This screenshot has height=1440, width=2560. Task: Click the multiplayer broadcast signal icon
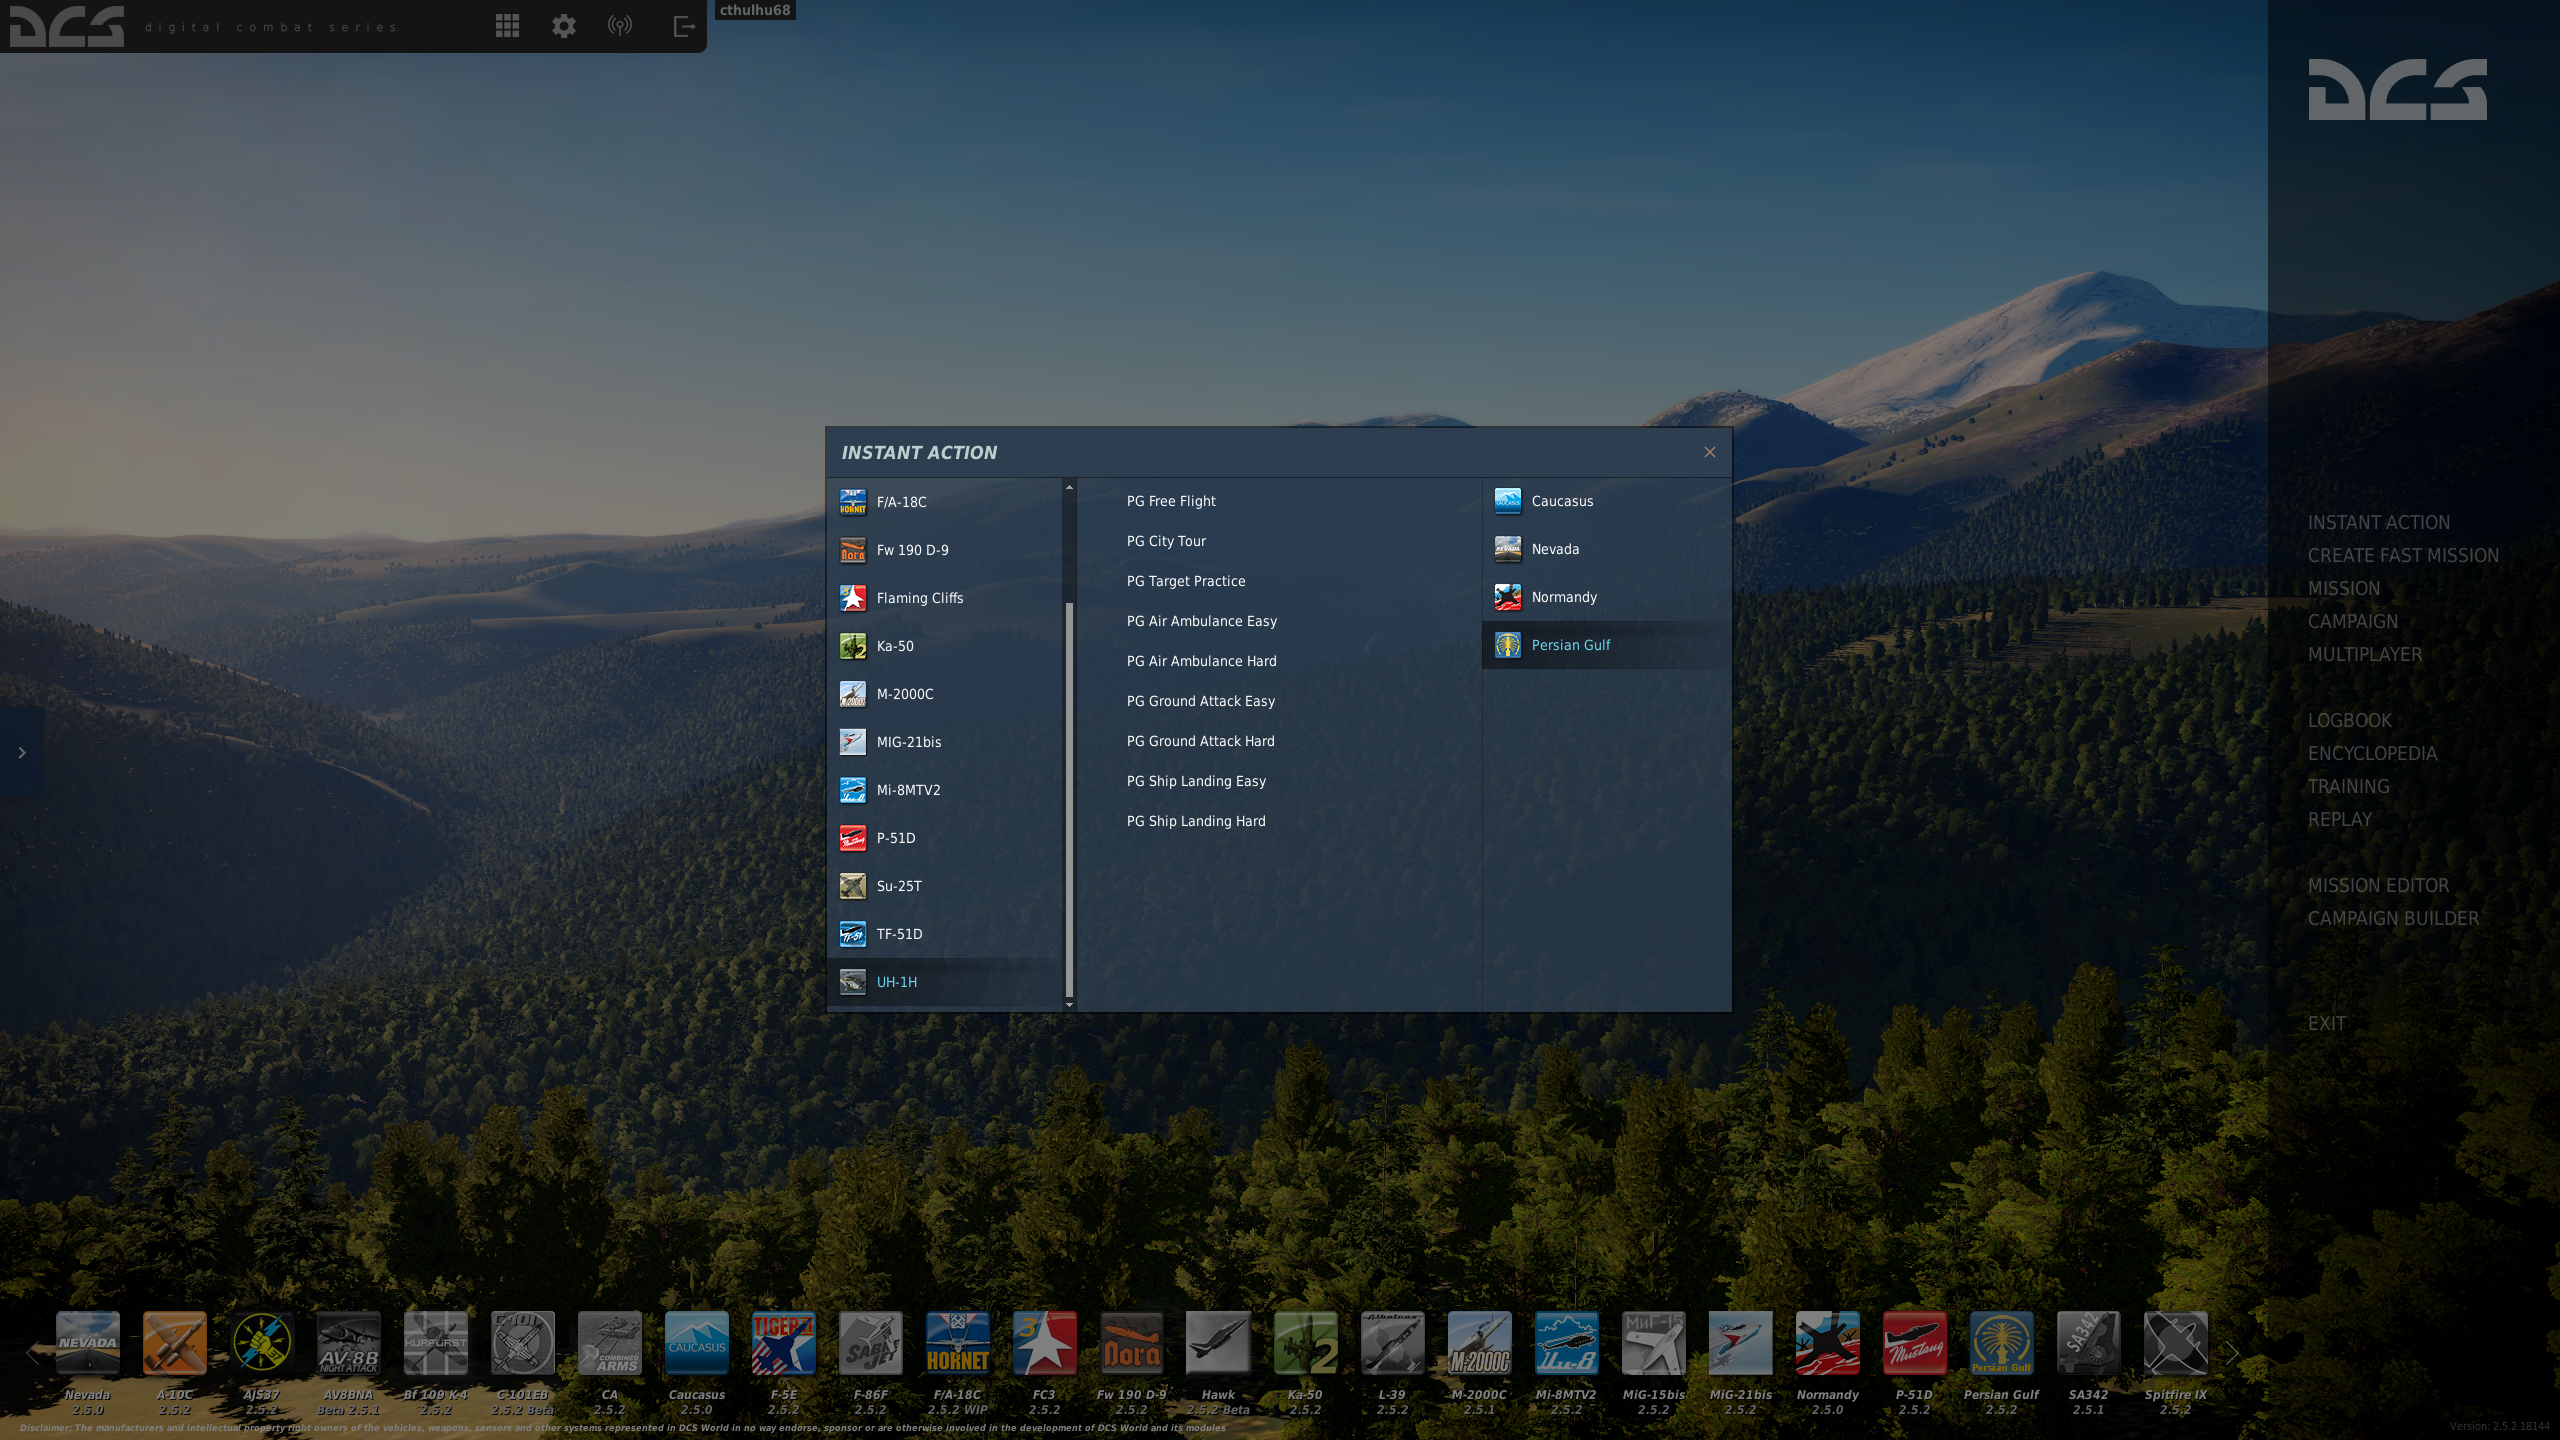[620, 26]
